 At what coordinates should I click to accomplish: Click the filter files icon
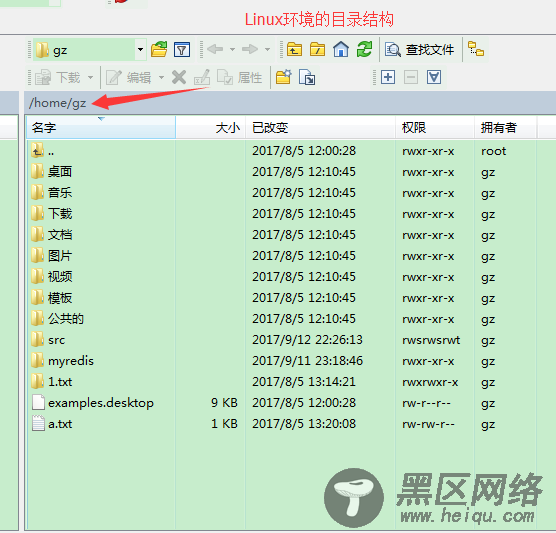click(x=182, y=50)
